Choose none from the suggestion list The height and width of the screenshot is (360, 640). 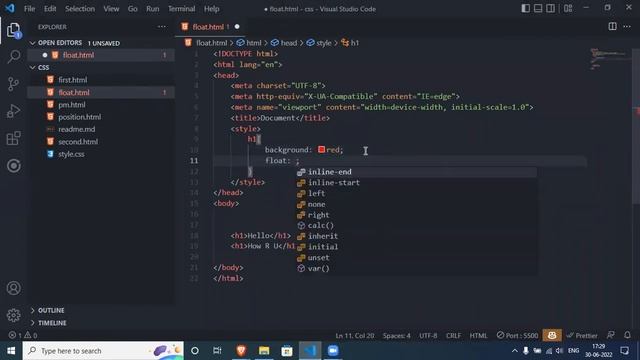[x=416, y=204]
